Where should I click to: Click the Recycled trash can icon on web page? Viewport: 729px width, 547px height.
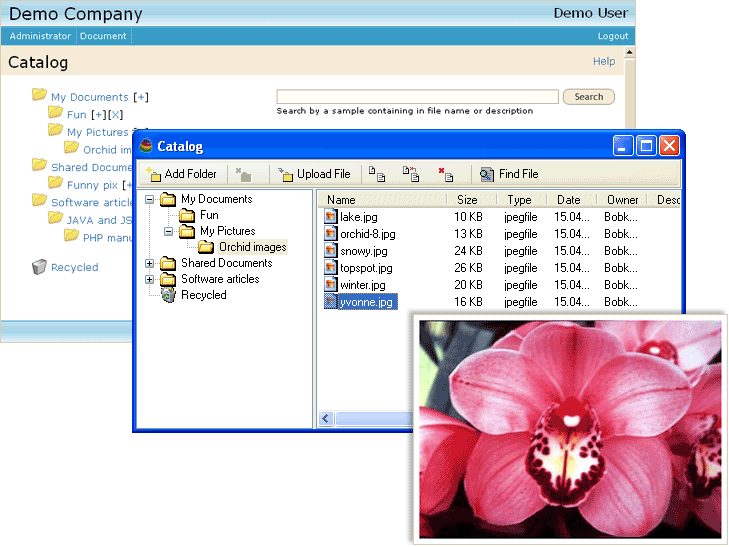(39, 267)
